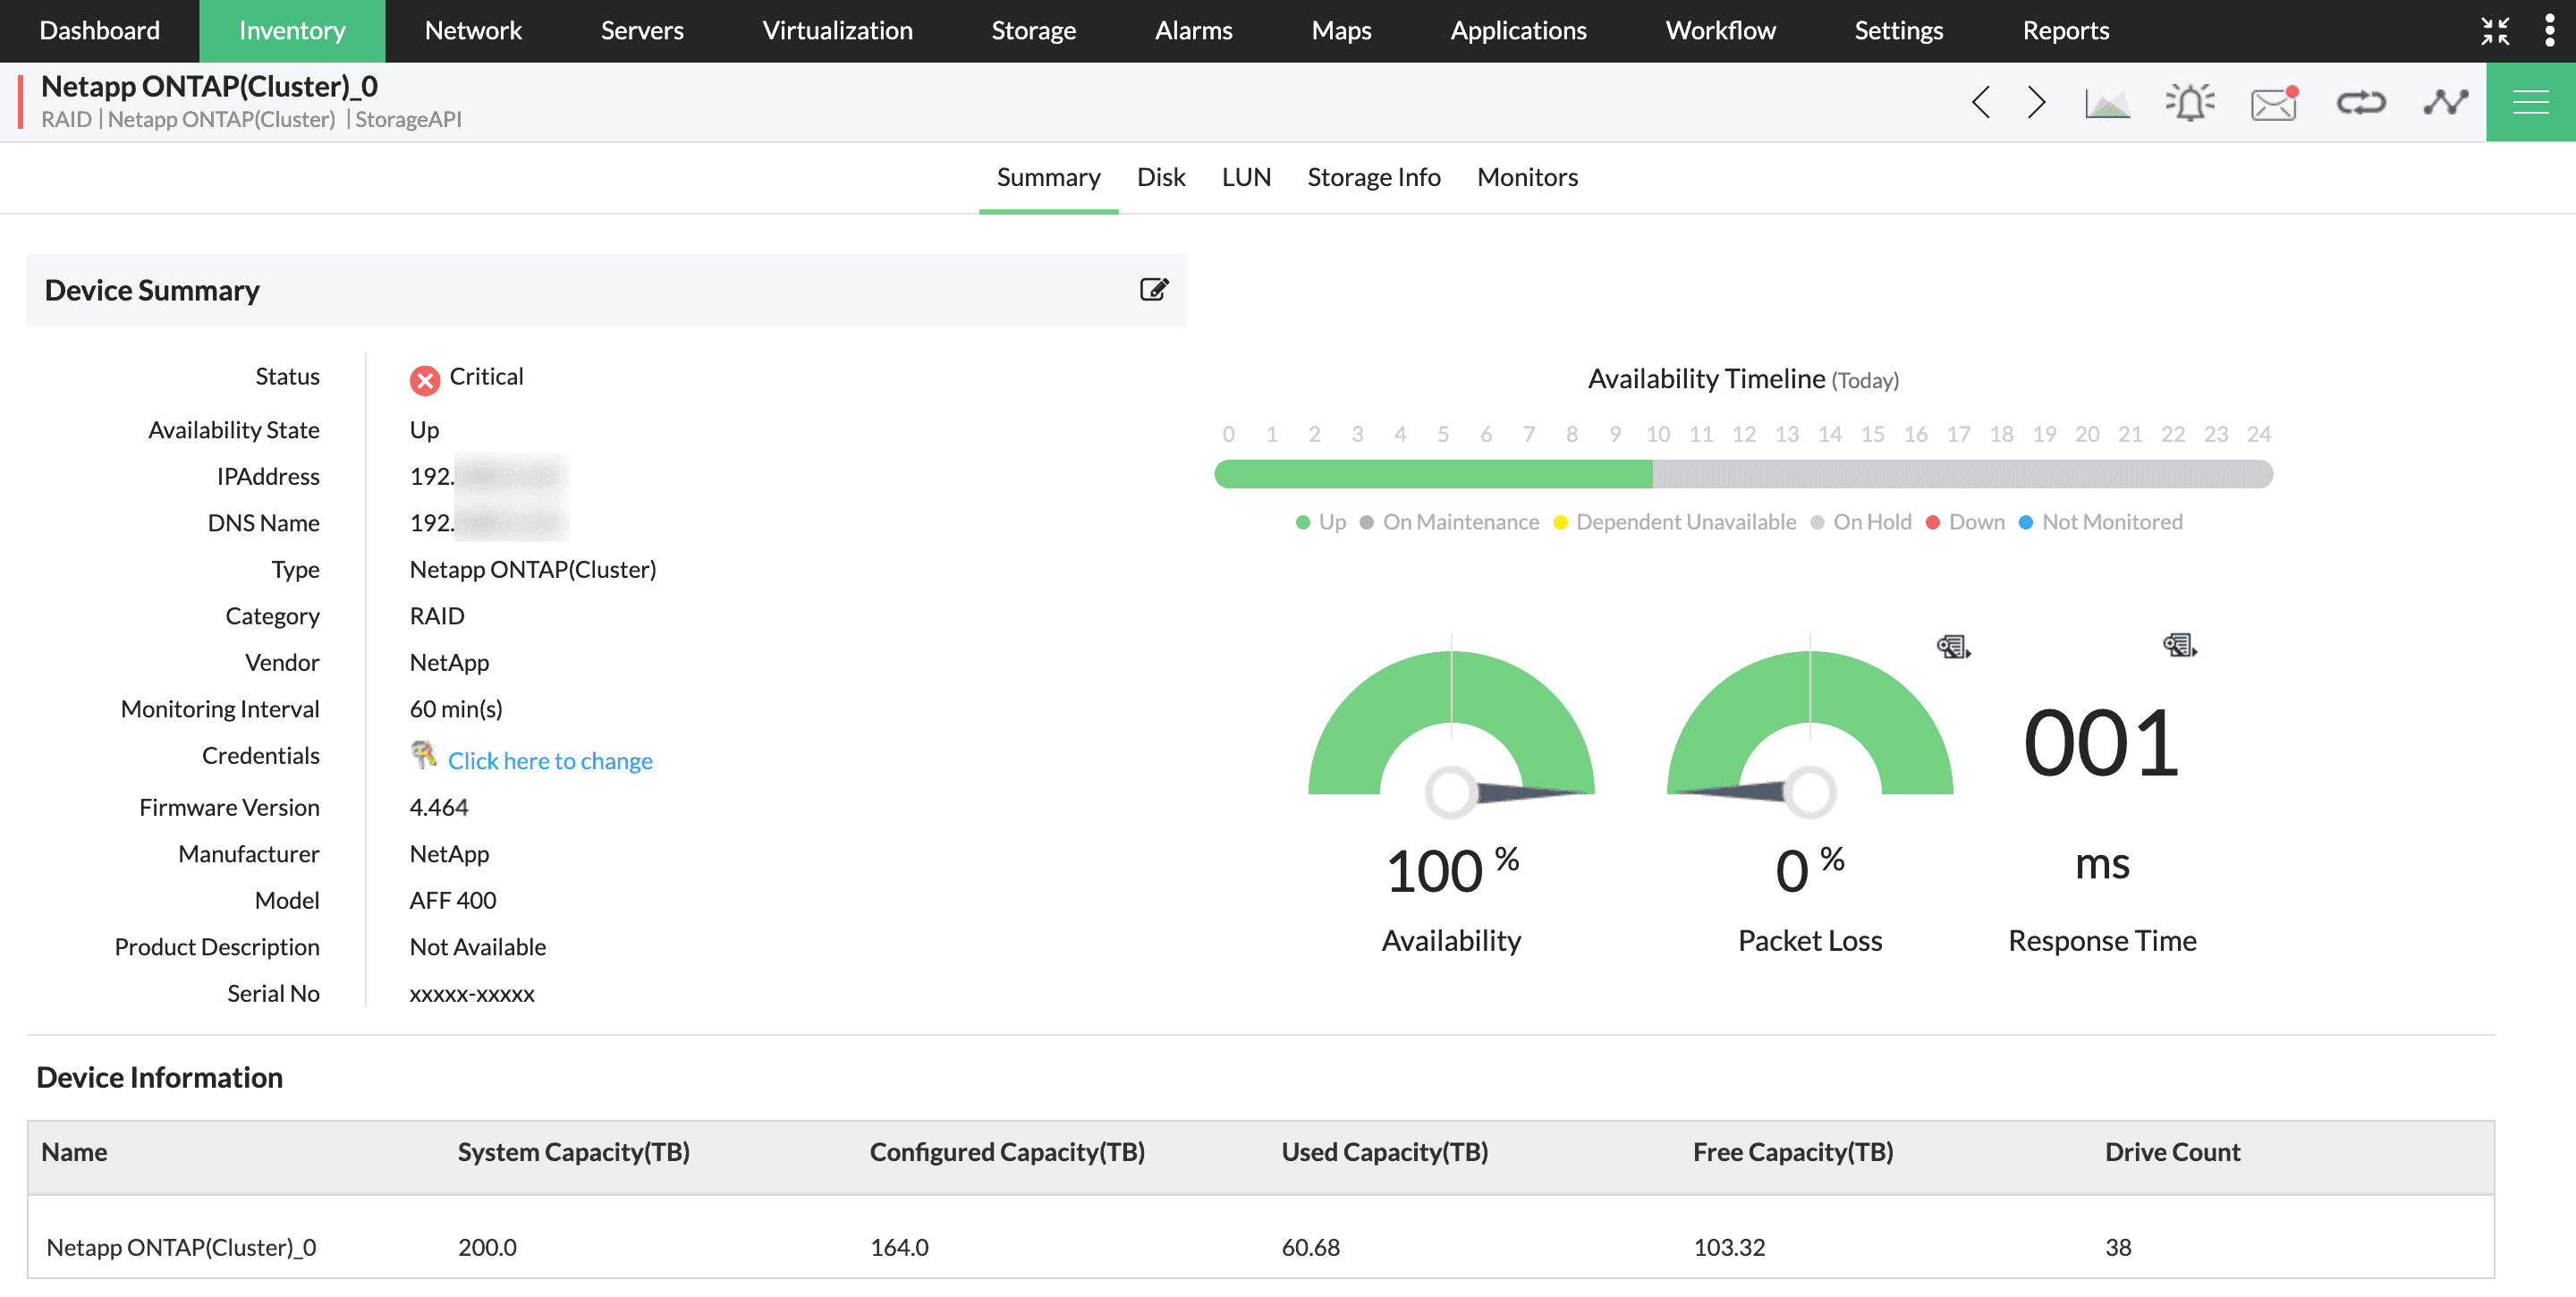Open the mail notification icon
Viewport: 2576px width, 1297px height.
point(2275,102)
